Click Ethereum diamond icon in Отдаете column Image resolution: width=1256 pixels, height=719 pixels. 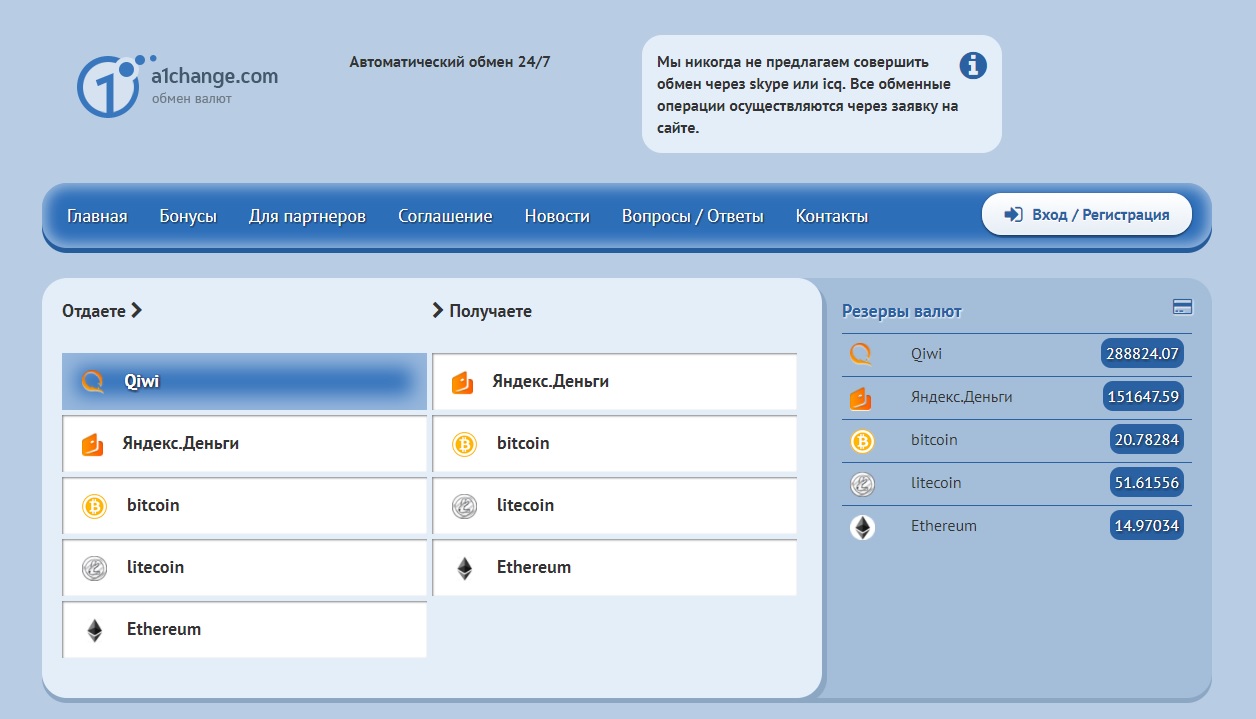point(94,630)
